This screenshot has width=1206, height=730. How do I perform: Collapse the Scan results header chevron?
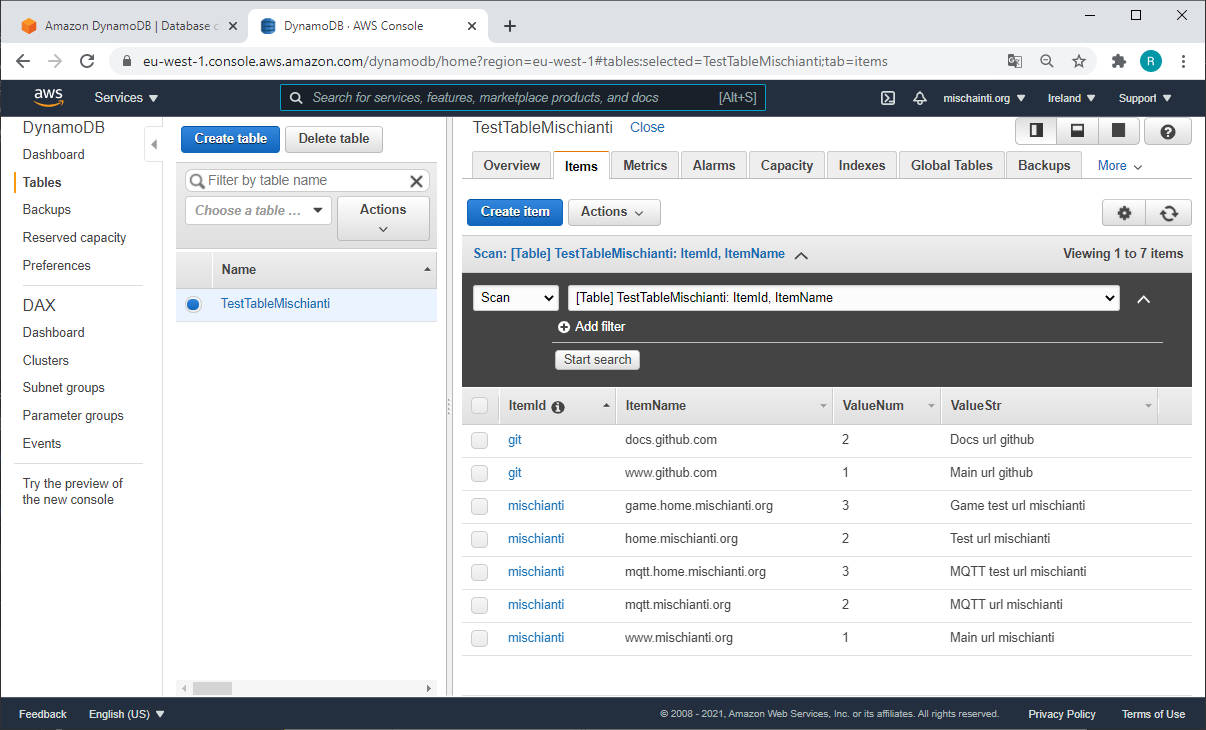point(800,254)
